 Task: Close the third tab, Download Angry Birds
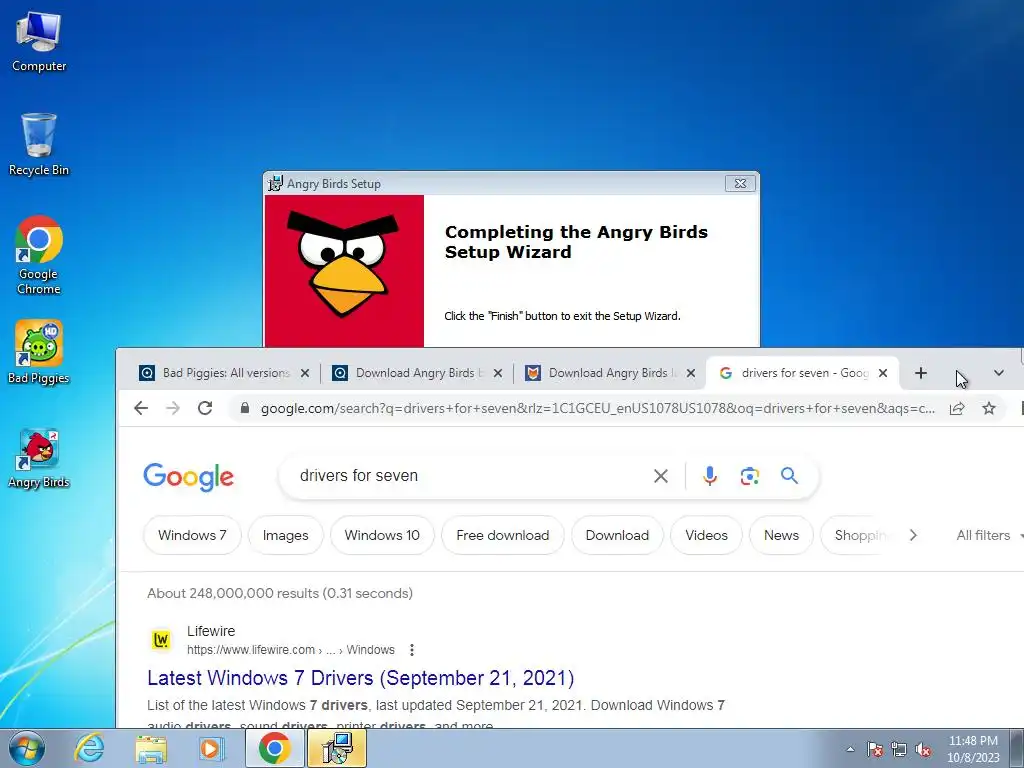pyautogui.click(x=691, y=373)
